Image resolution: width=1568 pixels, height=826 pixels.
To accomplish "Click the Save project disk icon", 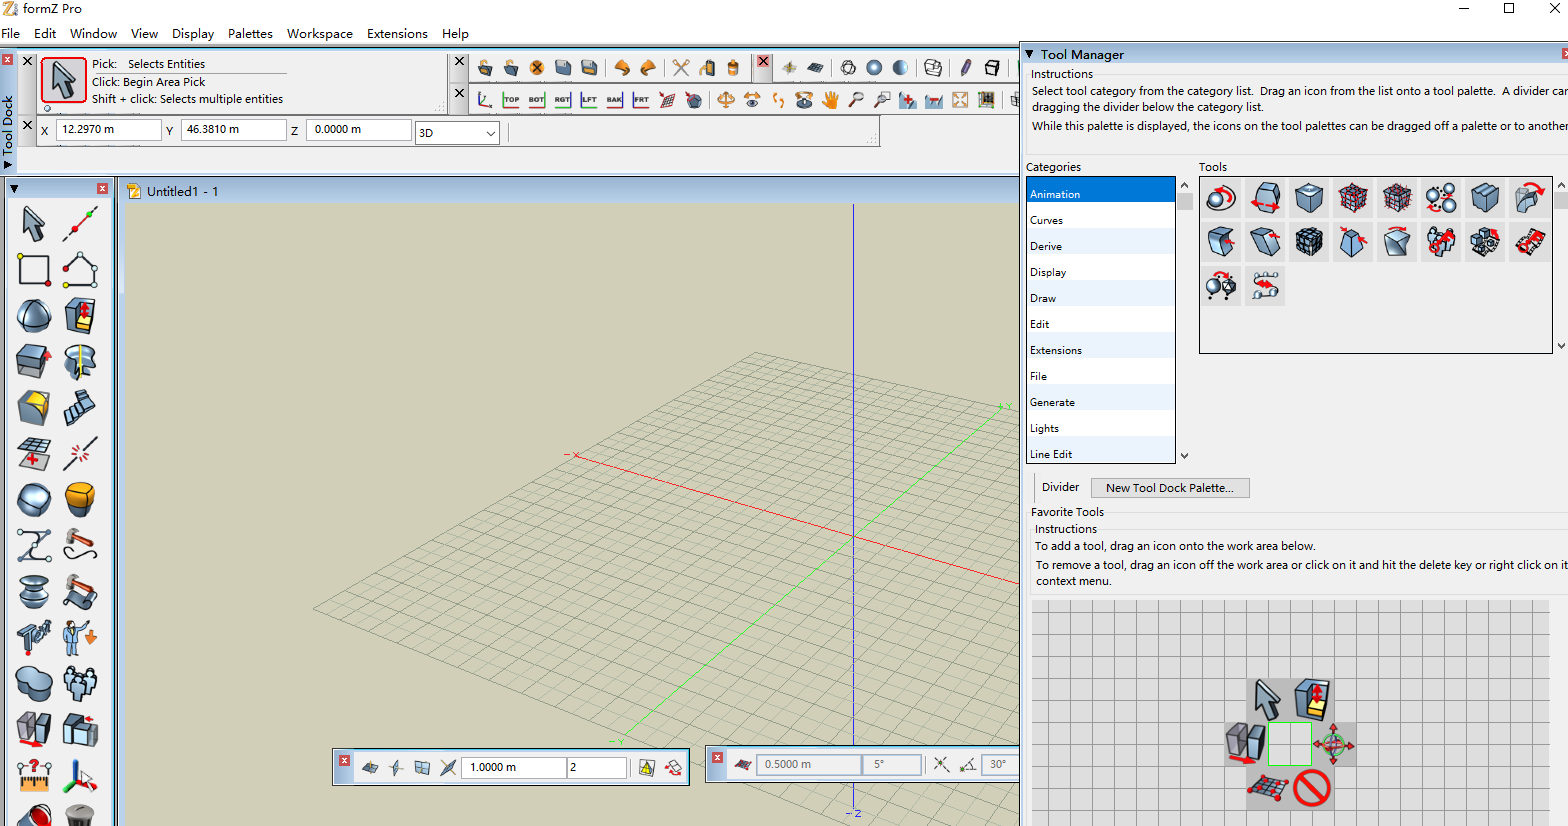I will (563, 67).
